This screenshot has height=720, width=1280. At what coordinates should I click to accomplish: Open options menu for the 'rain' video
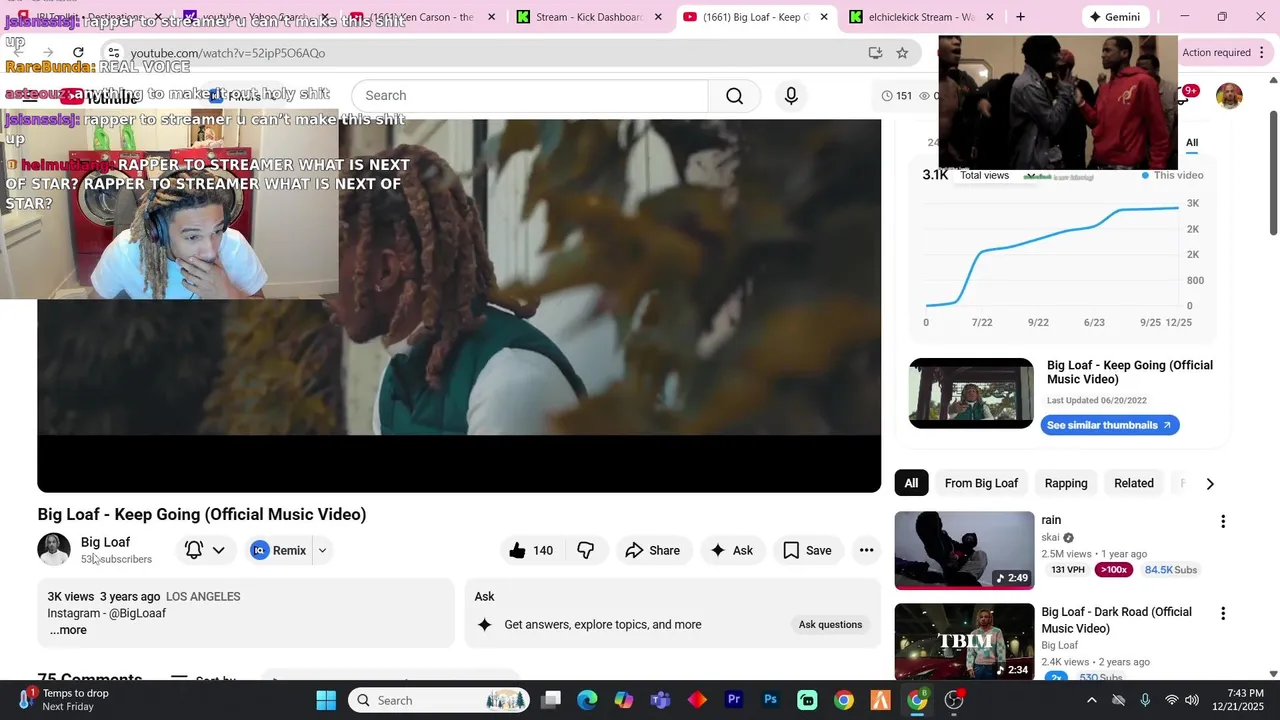(1222, 521)
